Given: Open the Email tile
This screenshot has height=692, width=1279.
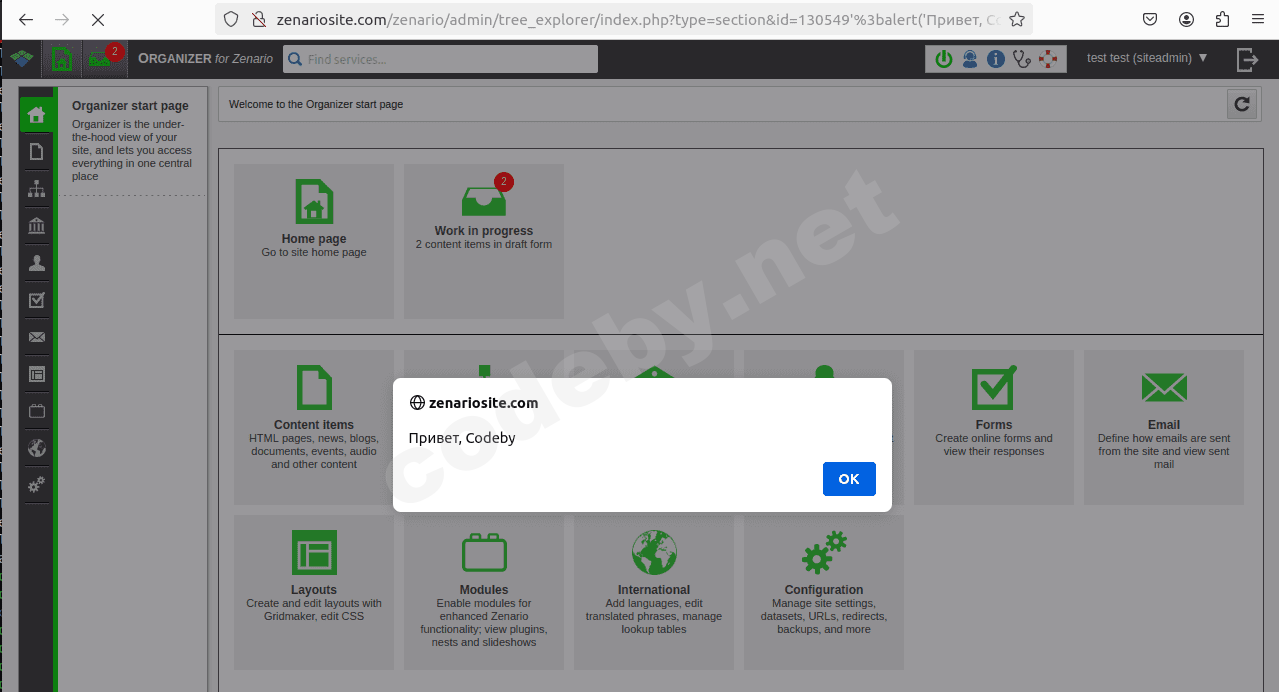Looking at the screenshot, I should tap(1164, 427).
